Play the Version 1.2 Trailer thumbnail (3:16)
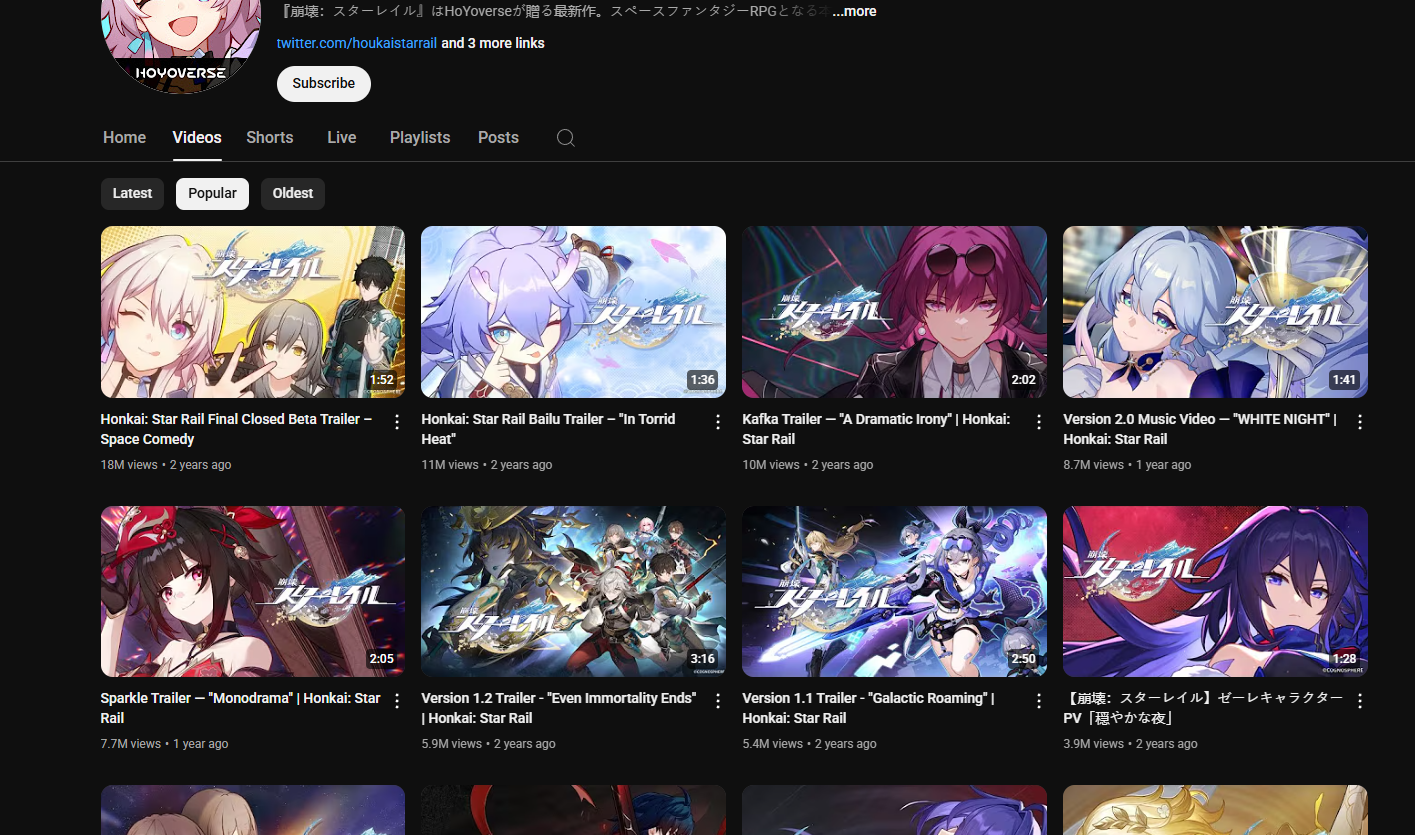 574,591
